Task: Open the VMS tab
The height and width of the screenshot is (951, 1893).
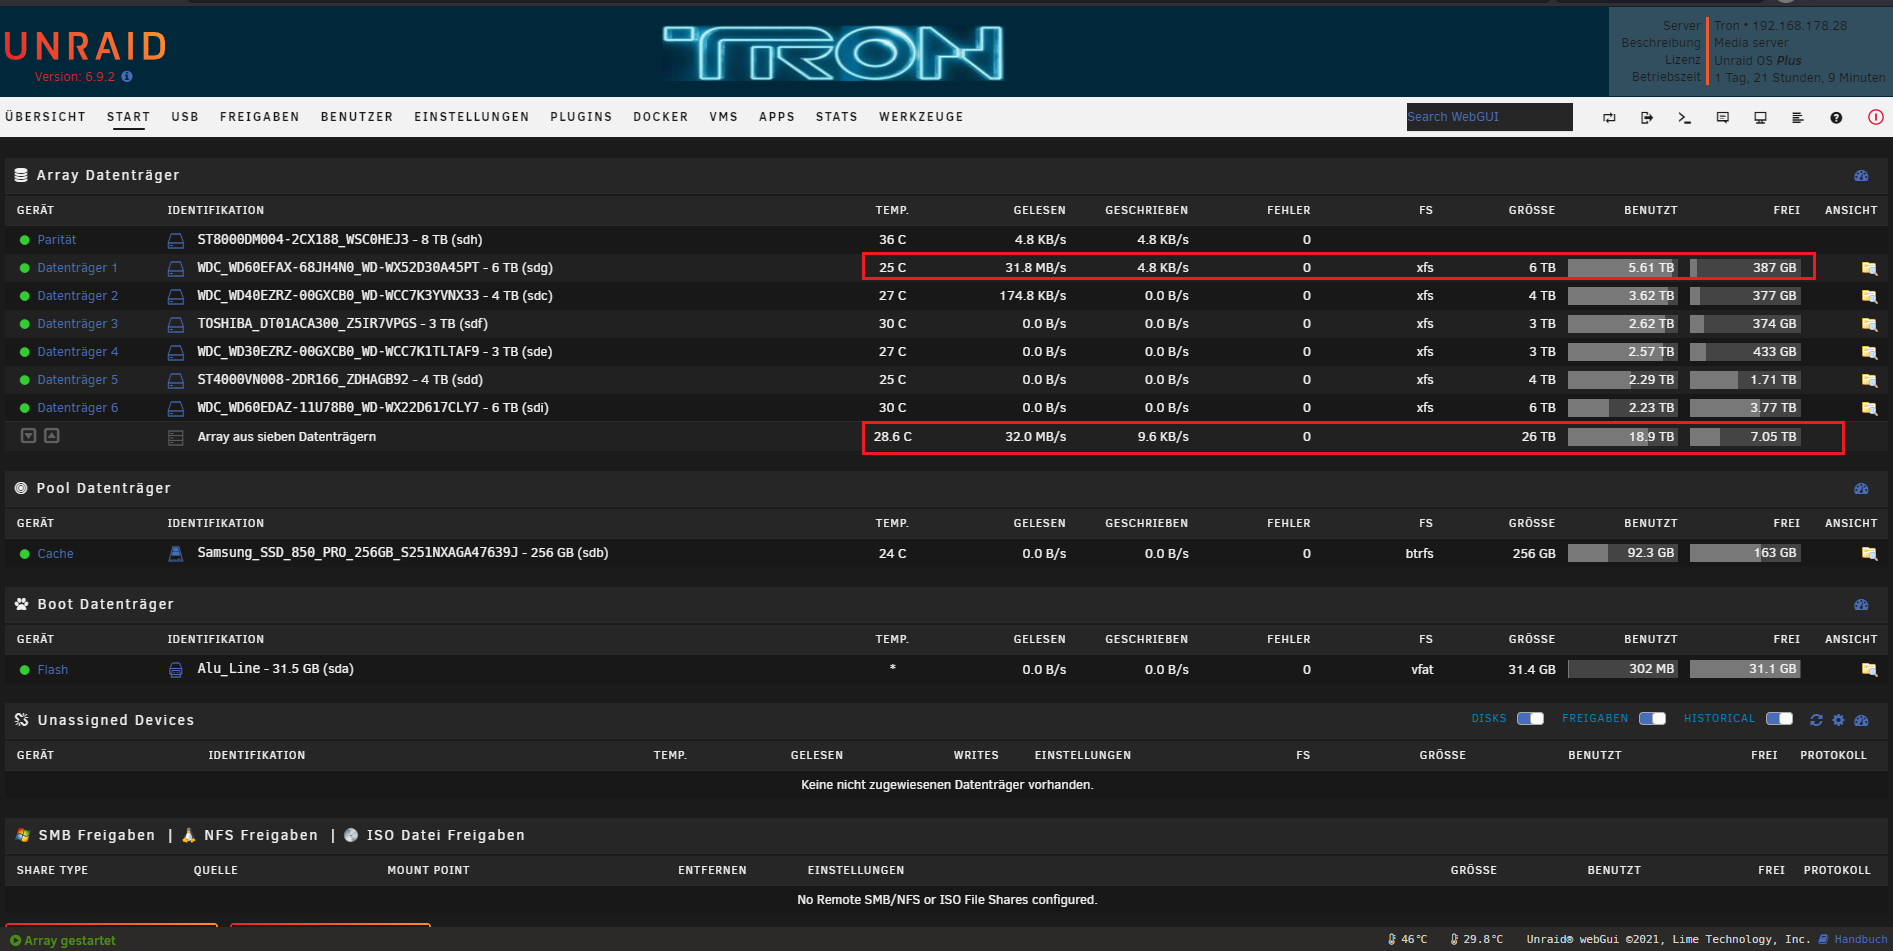Action: click(724, 117)
